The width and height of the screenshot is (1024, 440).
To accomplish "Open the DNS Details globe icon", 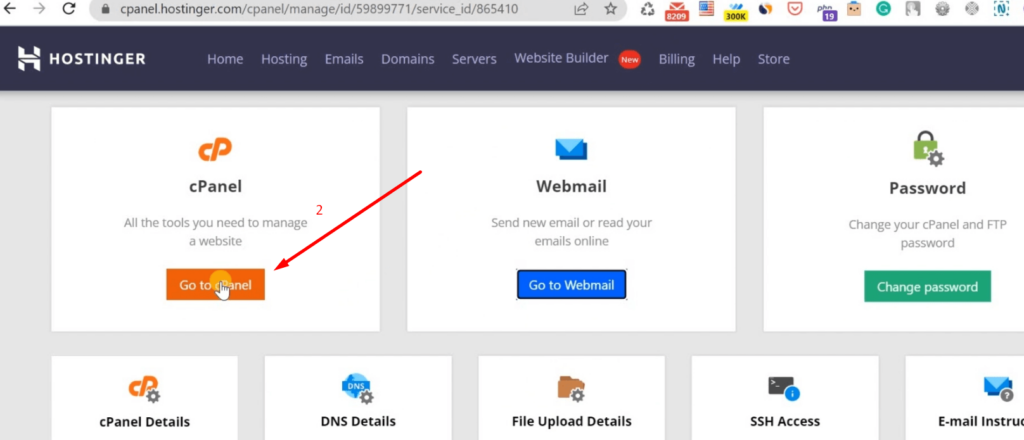I will [357, 388].
